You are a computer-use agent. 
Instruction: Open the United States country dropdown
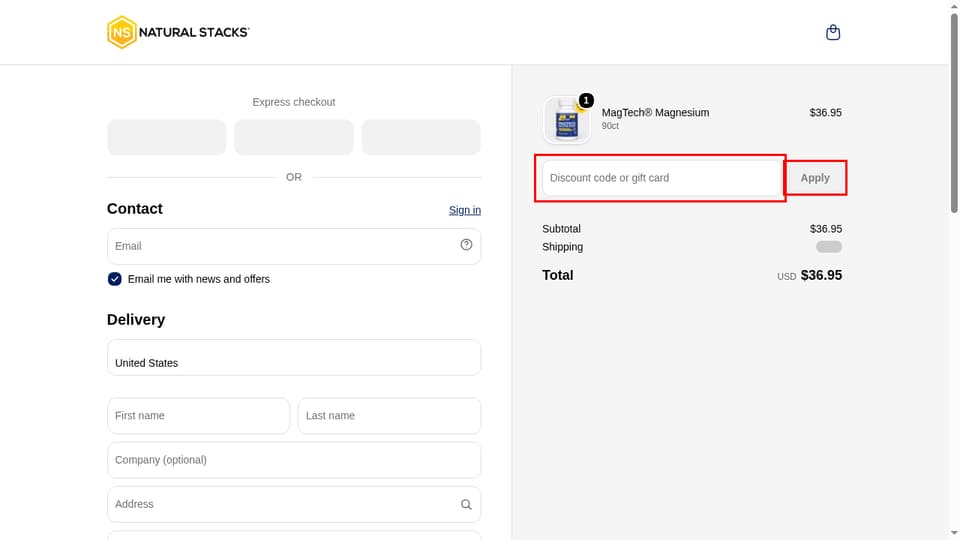click(294, 358)
